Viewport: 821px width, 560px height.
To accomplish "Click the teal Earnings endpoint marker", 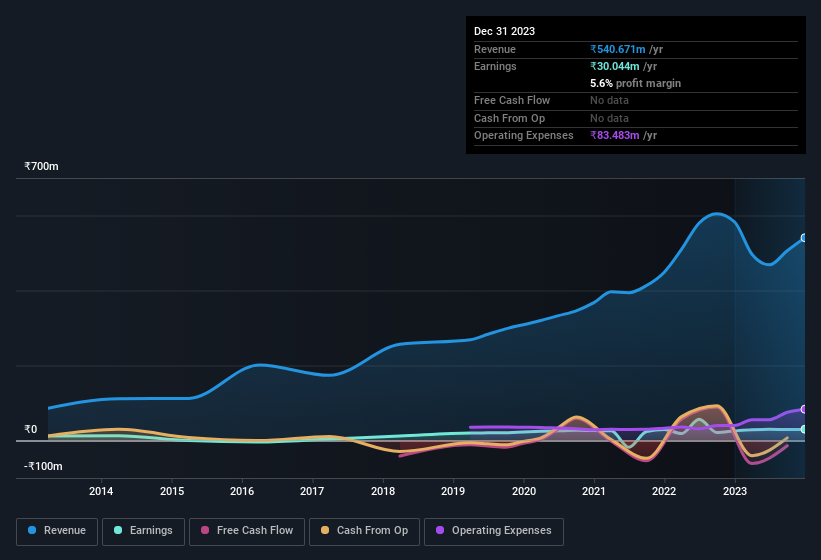I will (x=804, y=429).
